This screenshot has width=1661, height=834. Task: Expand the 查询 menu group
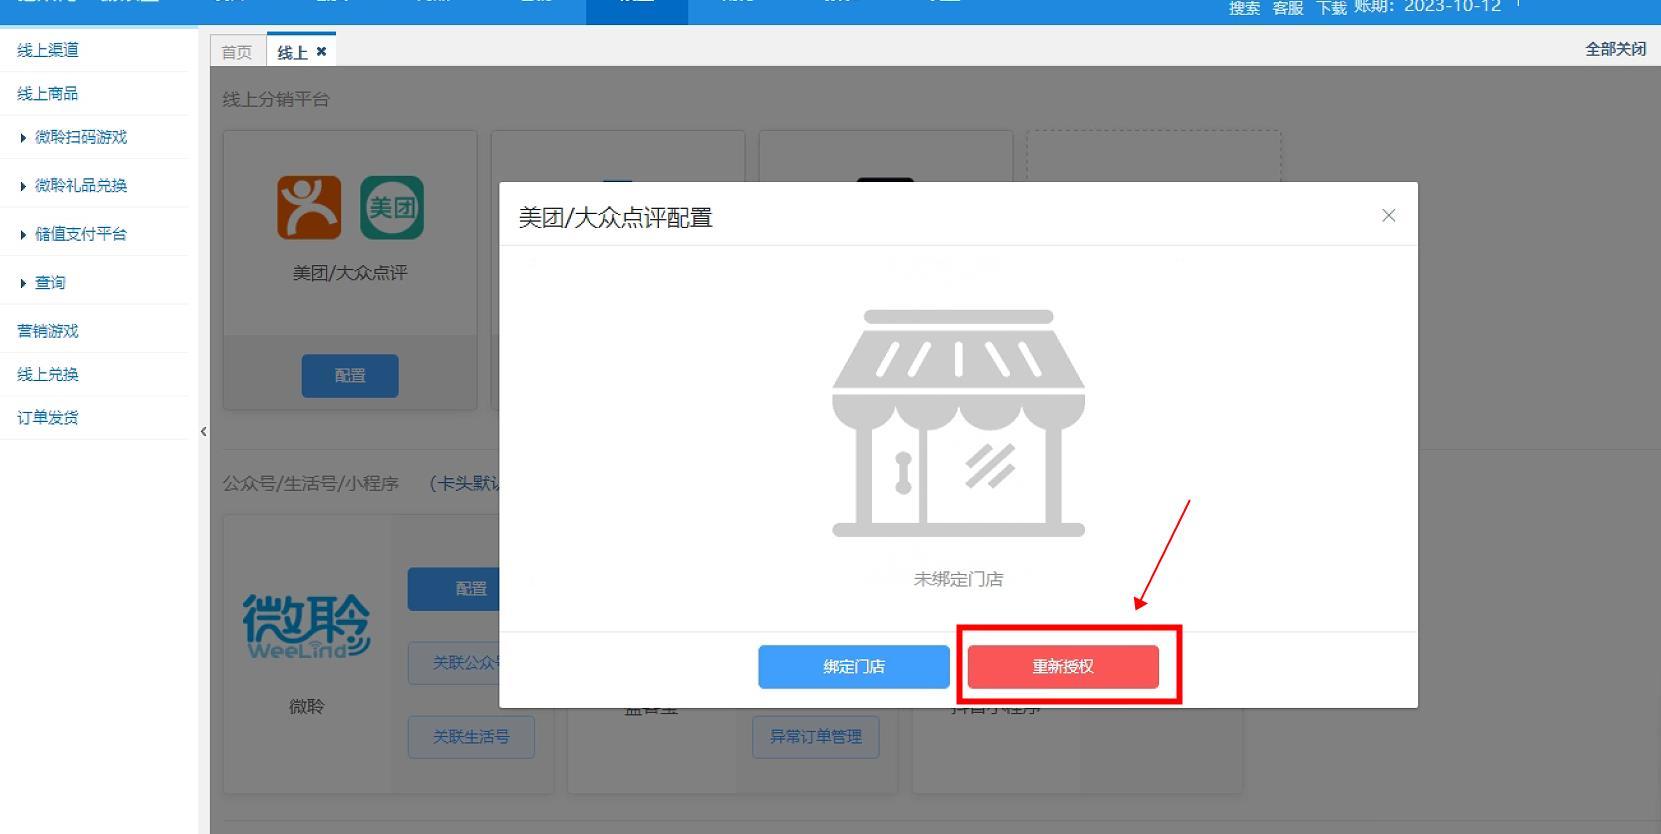click(x=50, y=283)
